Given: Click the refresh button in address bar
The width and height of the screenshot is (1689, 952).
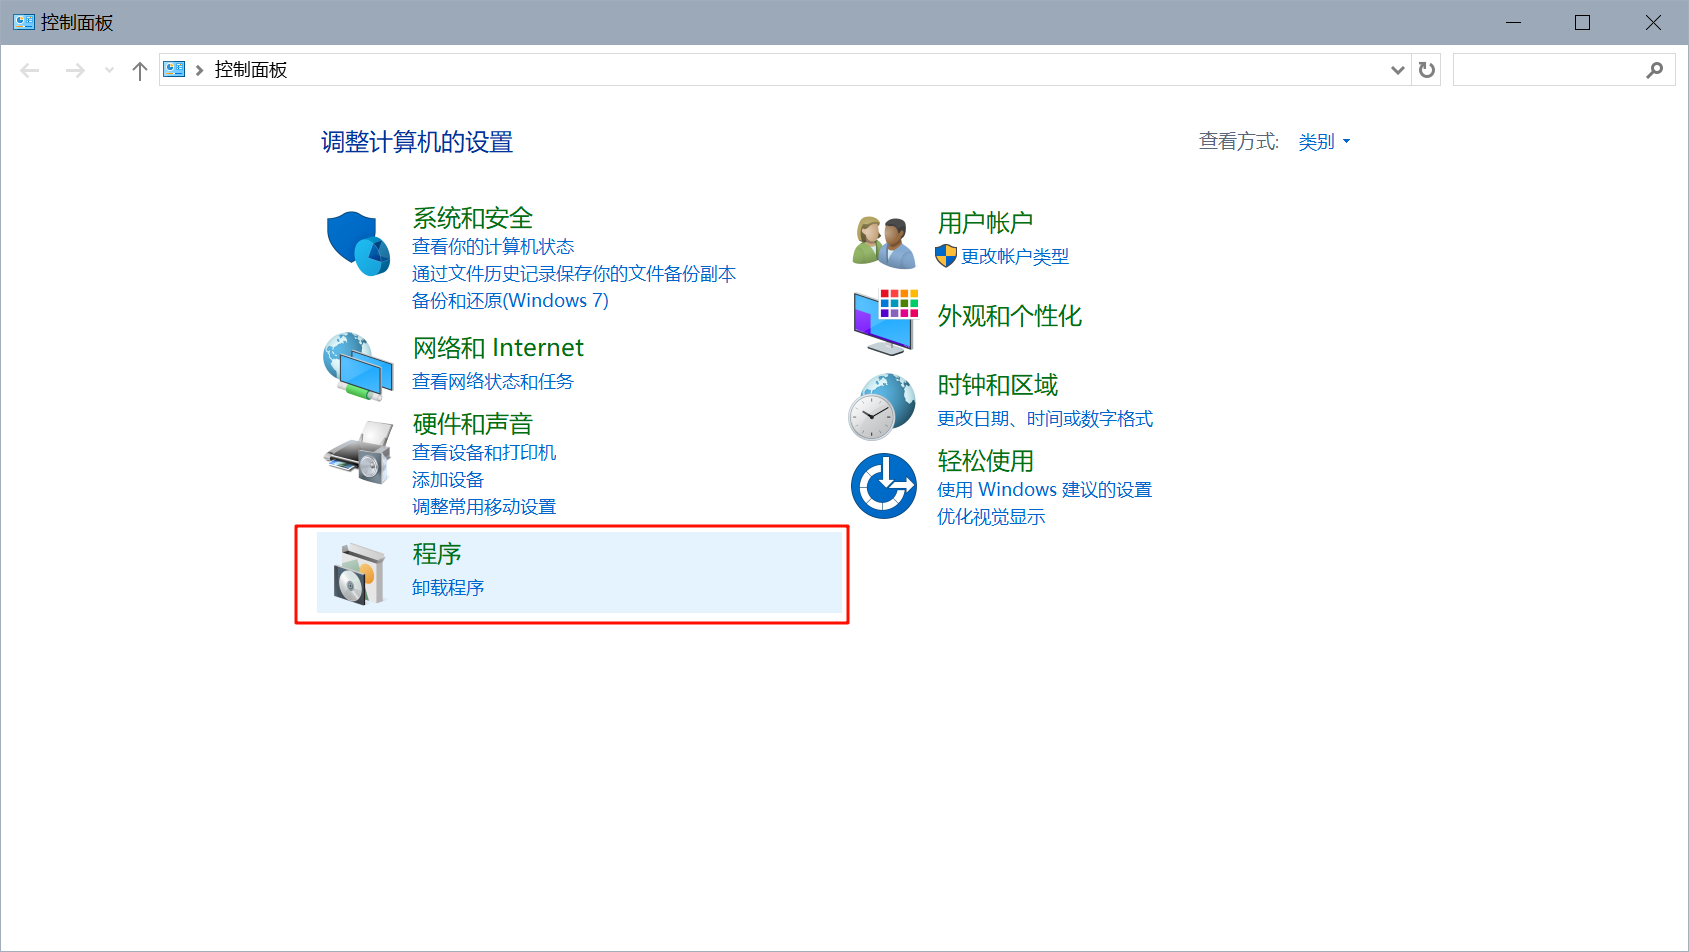Looking at the screenshot, I should point(1426,70).
